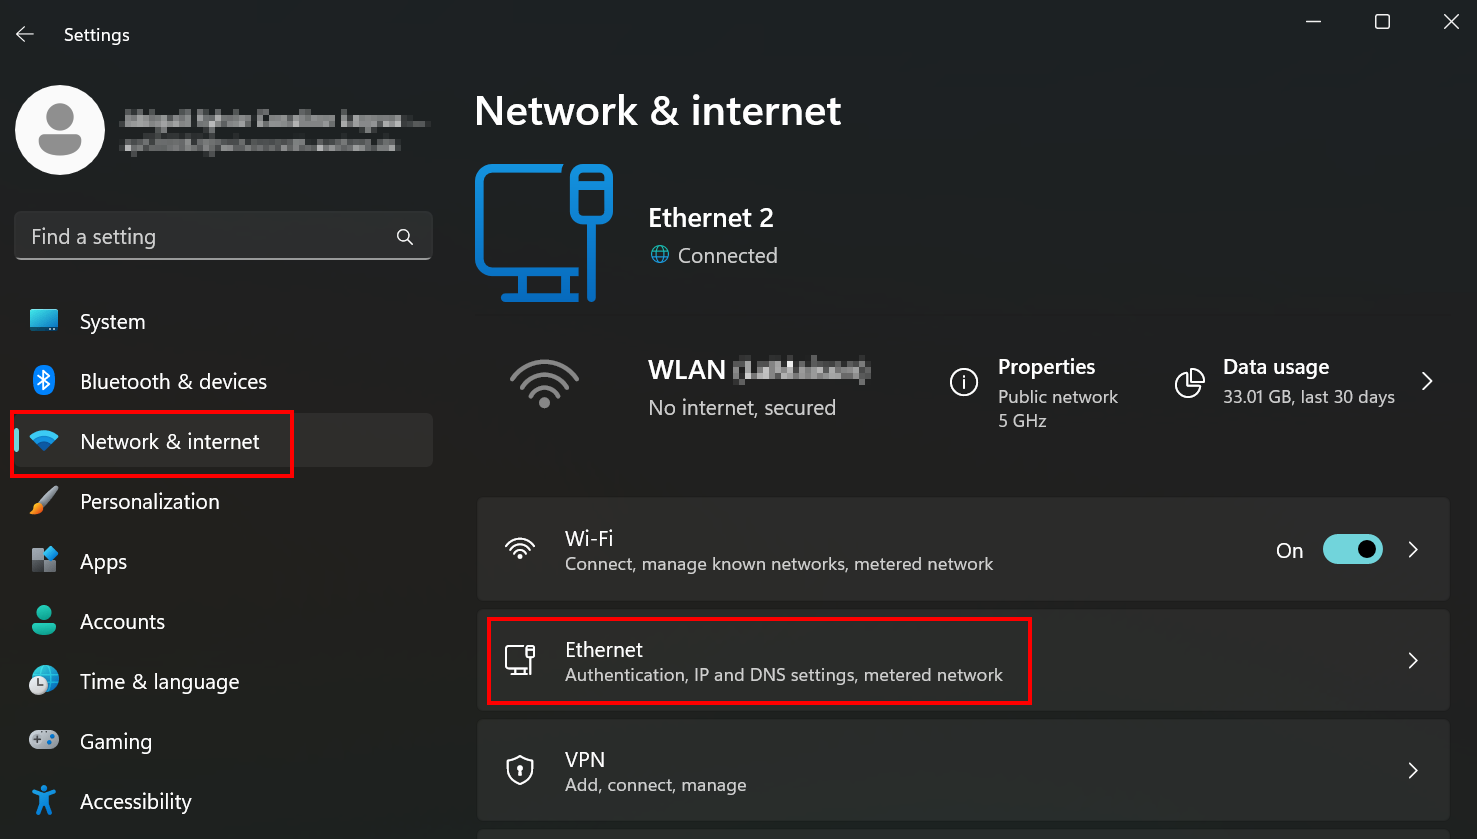Toggle Wi-Fi off

pyautogui.click(x=1352, y=549)
